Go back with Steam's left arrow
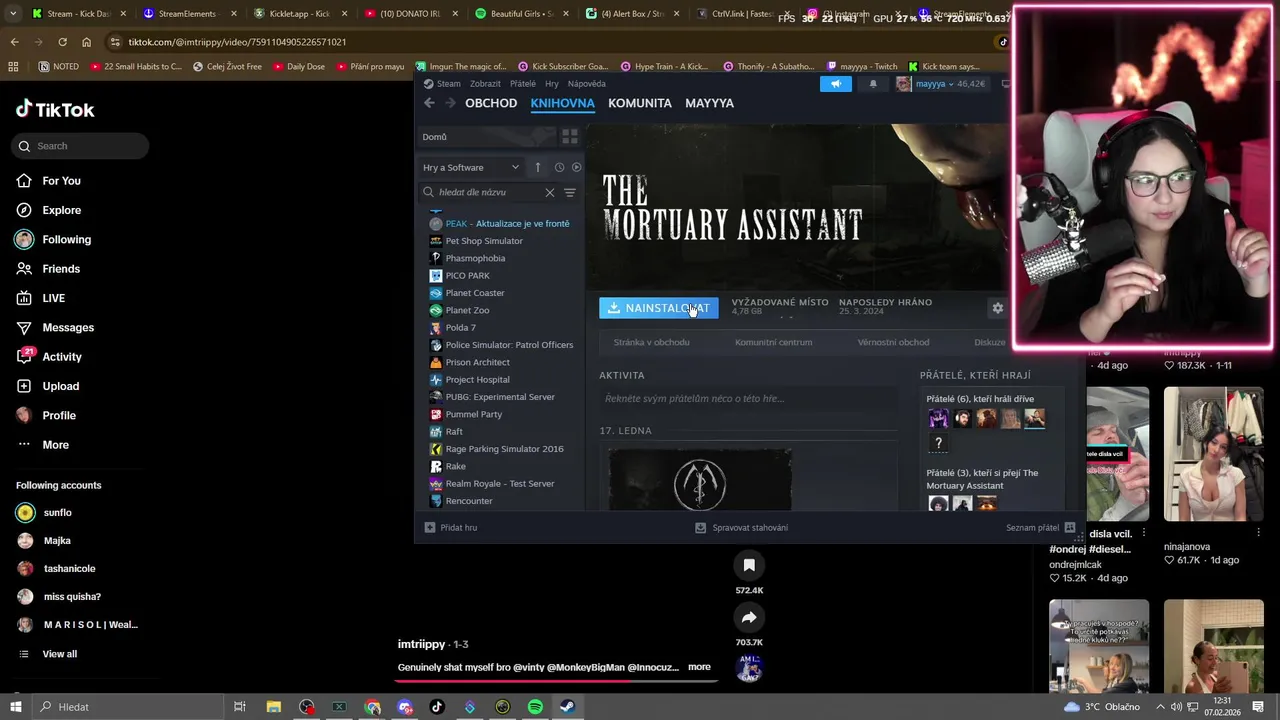The image size is (1280, 720). coord(429,103)
